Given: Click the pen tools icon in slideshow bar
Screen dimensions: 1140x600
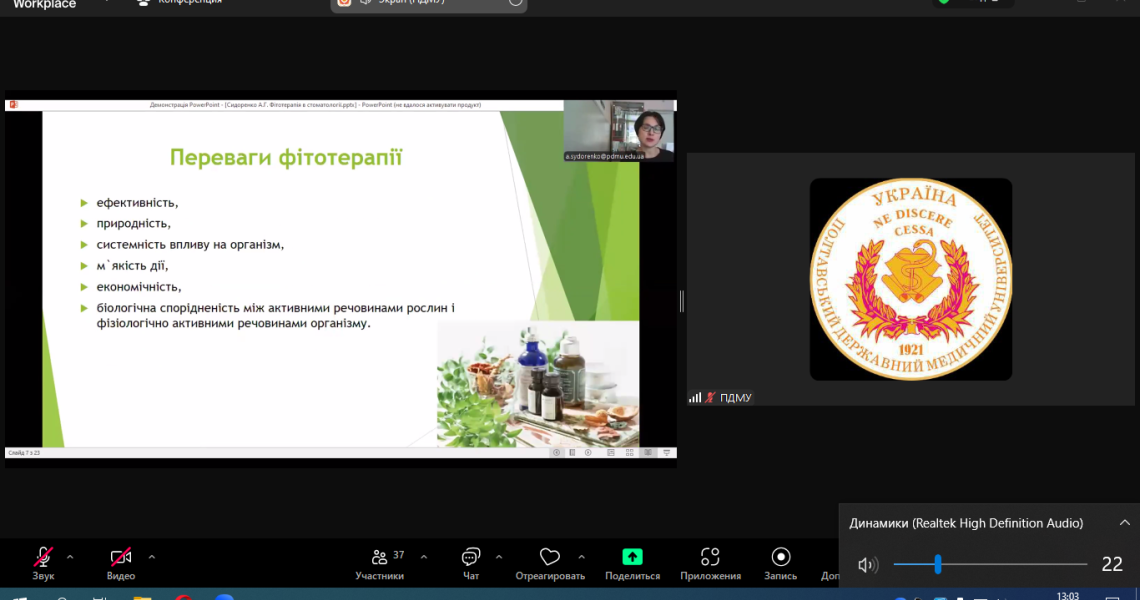Looking at the screenshot, I should 572,452.
